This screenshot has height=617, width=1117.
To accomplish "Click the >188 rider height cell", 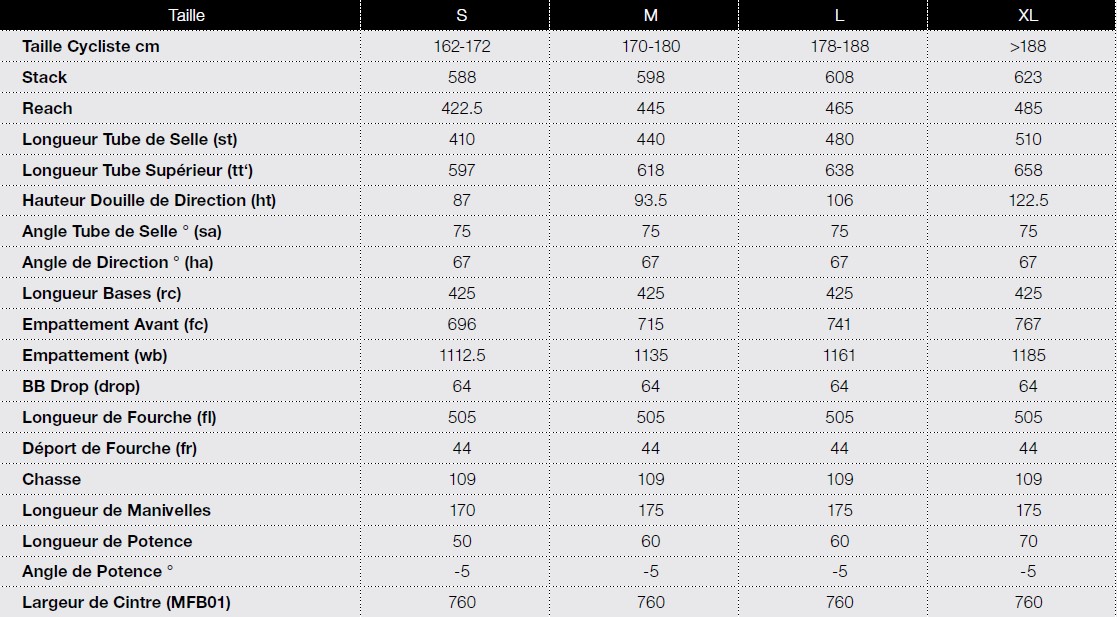I will (x=1028, y=46).
